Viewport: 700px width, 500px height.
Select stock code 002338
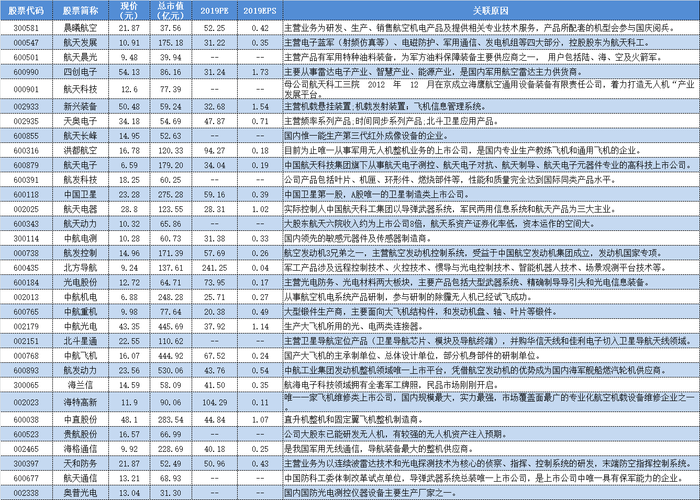click(x=26, y=493)
